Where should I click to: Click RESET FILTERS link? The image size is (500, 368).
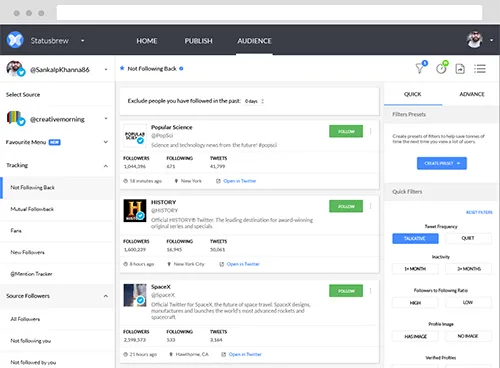pos(479,212)
